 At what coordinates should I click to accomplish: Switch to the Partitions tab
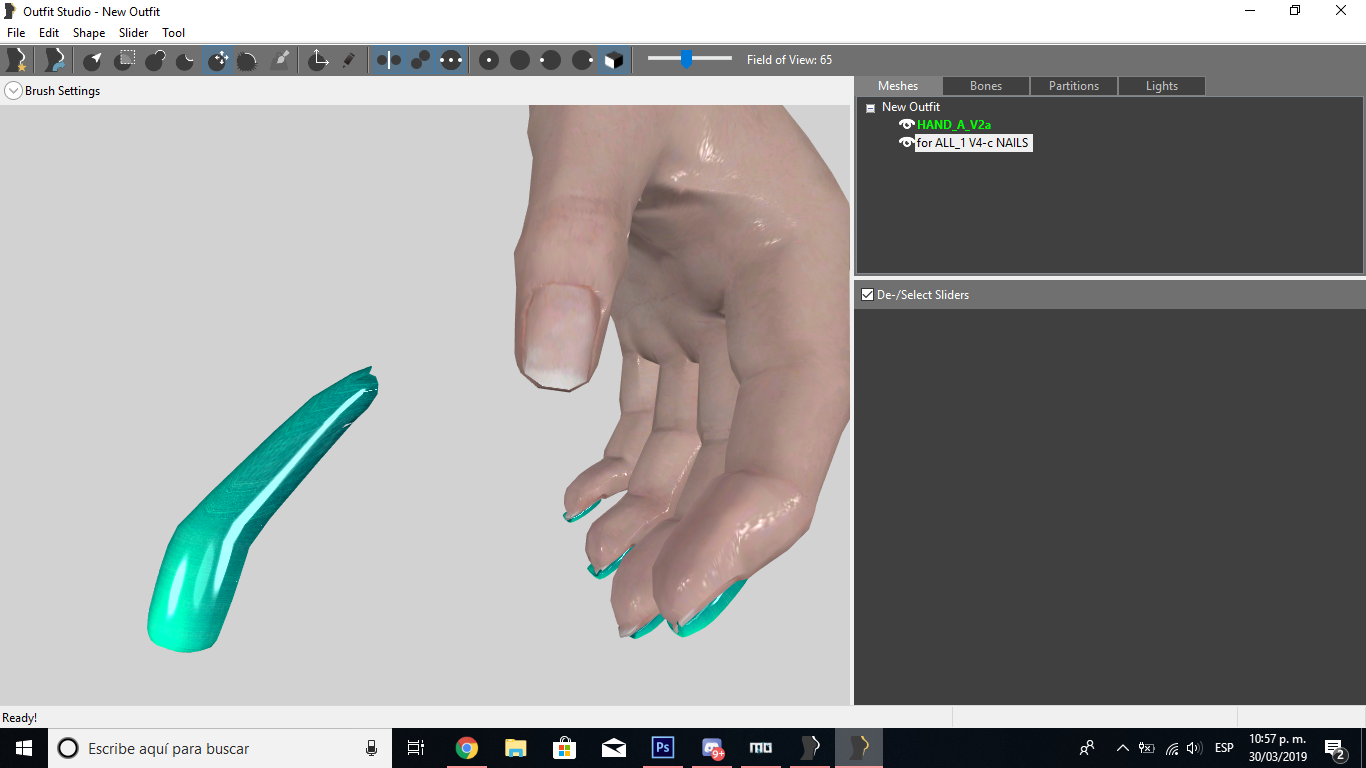coord(1074,86)
